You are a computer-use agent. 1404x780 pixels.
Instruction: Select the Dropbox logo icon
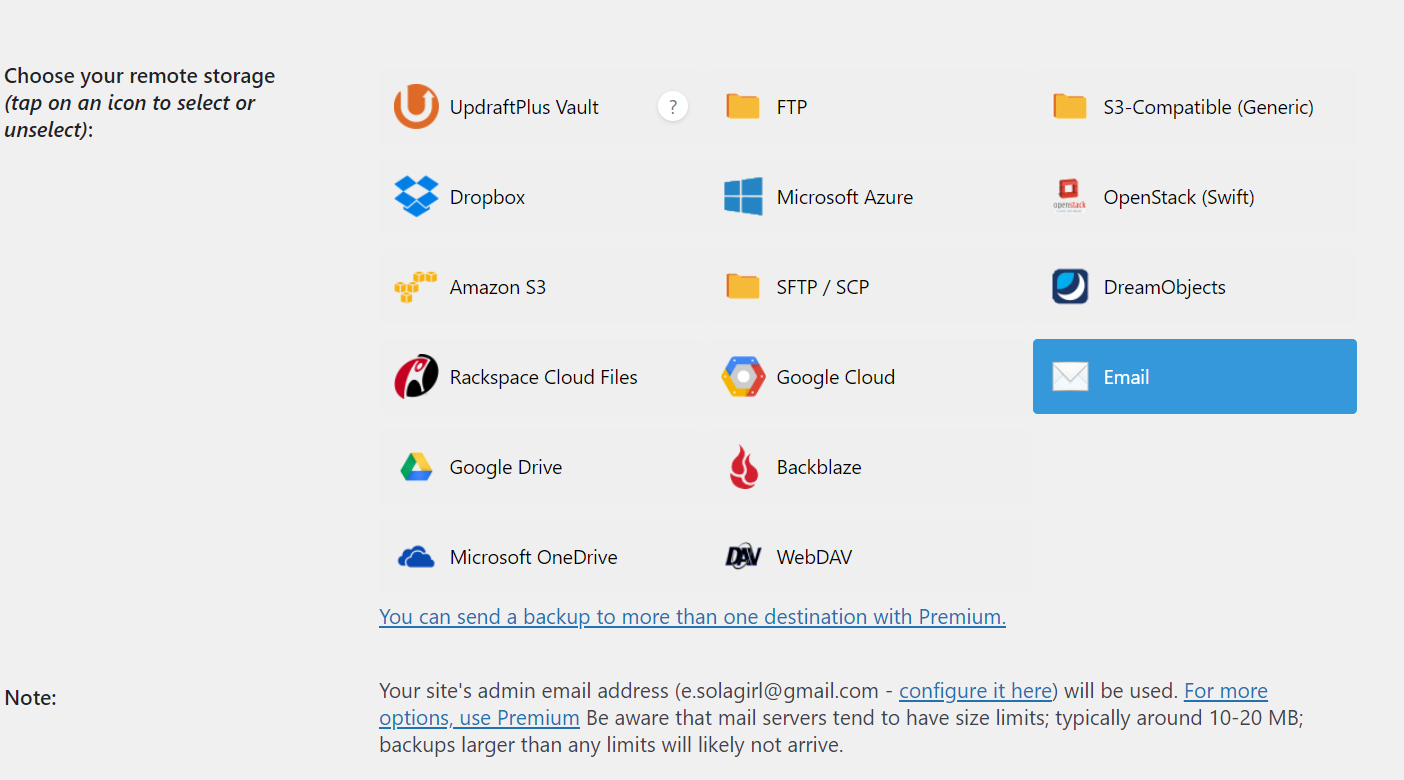click(416, 197)
